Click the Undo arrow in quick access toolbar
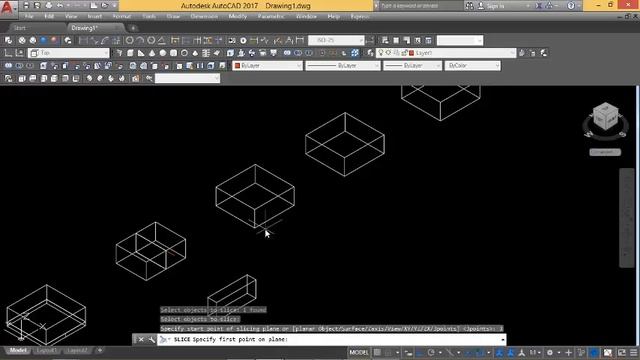Image resolution: width=640 pixels, height=360 pixels. pos(60,6)
